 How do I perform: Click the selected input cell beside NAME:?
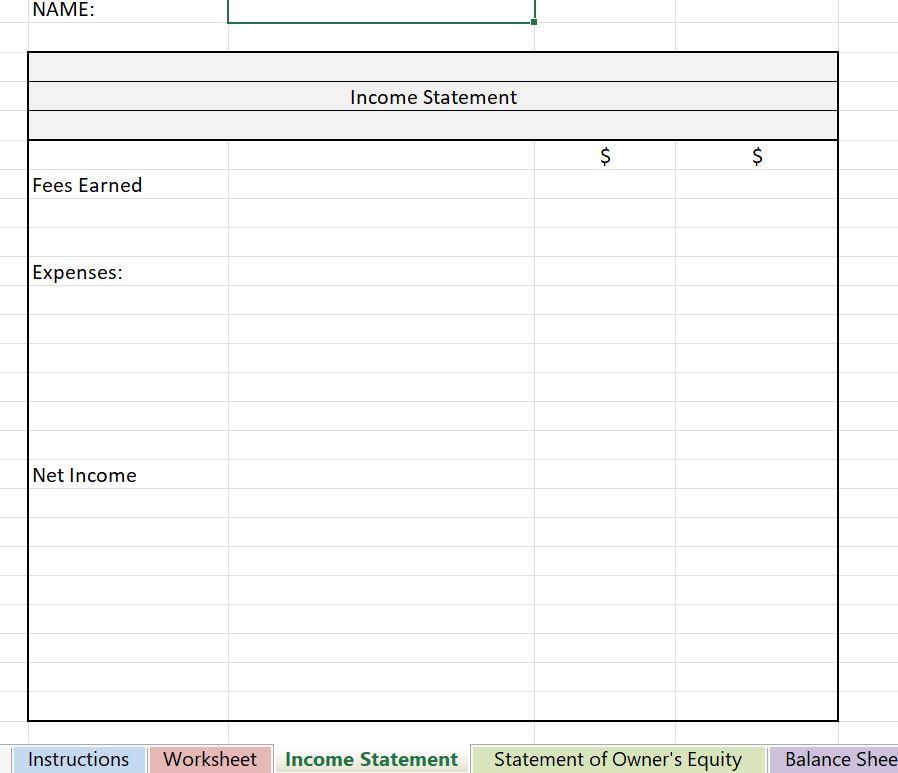pyautogui.click(x=381, y=10)
